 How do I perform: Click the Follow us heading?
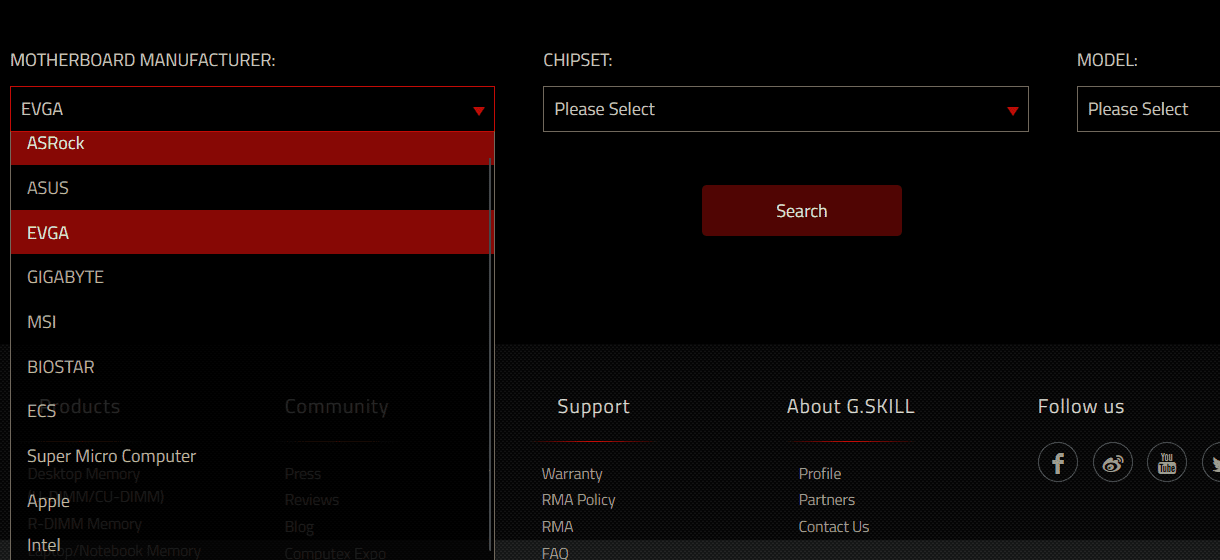(1081, 407)
